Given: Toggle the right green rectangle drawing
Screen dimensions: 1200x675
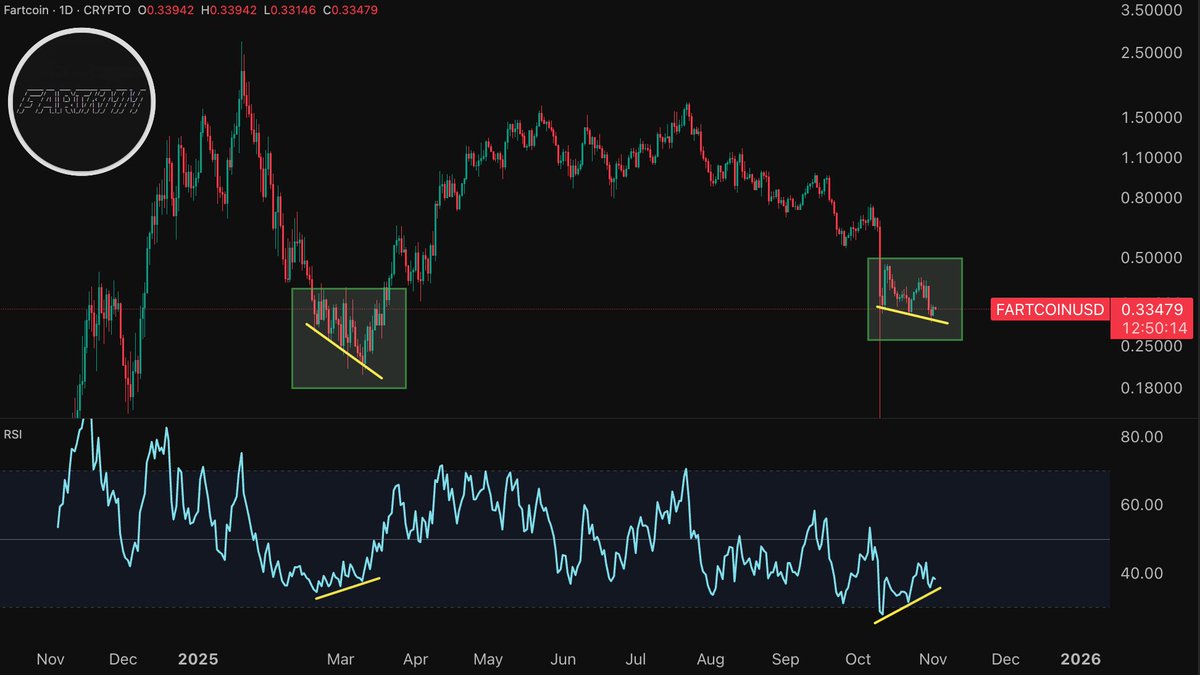Looking at the screenshot, I should (x=915, y=299).
